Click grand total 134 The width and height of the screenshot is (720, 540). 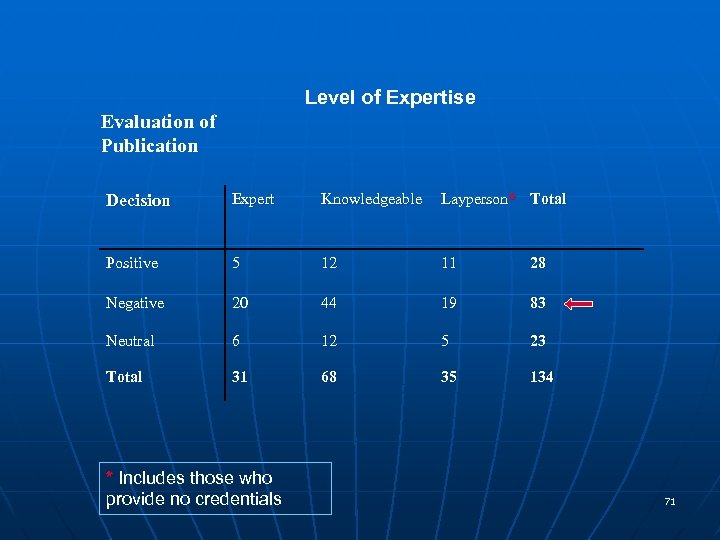pos(542,377)
